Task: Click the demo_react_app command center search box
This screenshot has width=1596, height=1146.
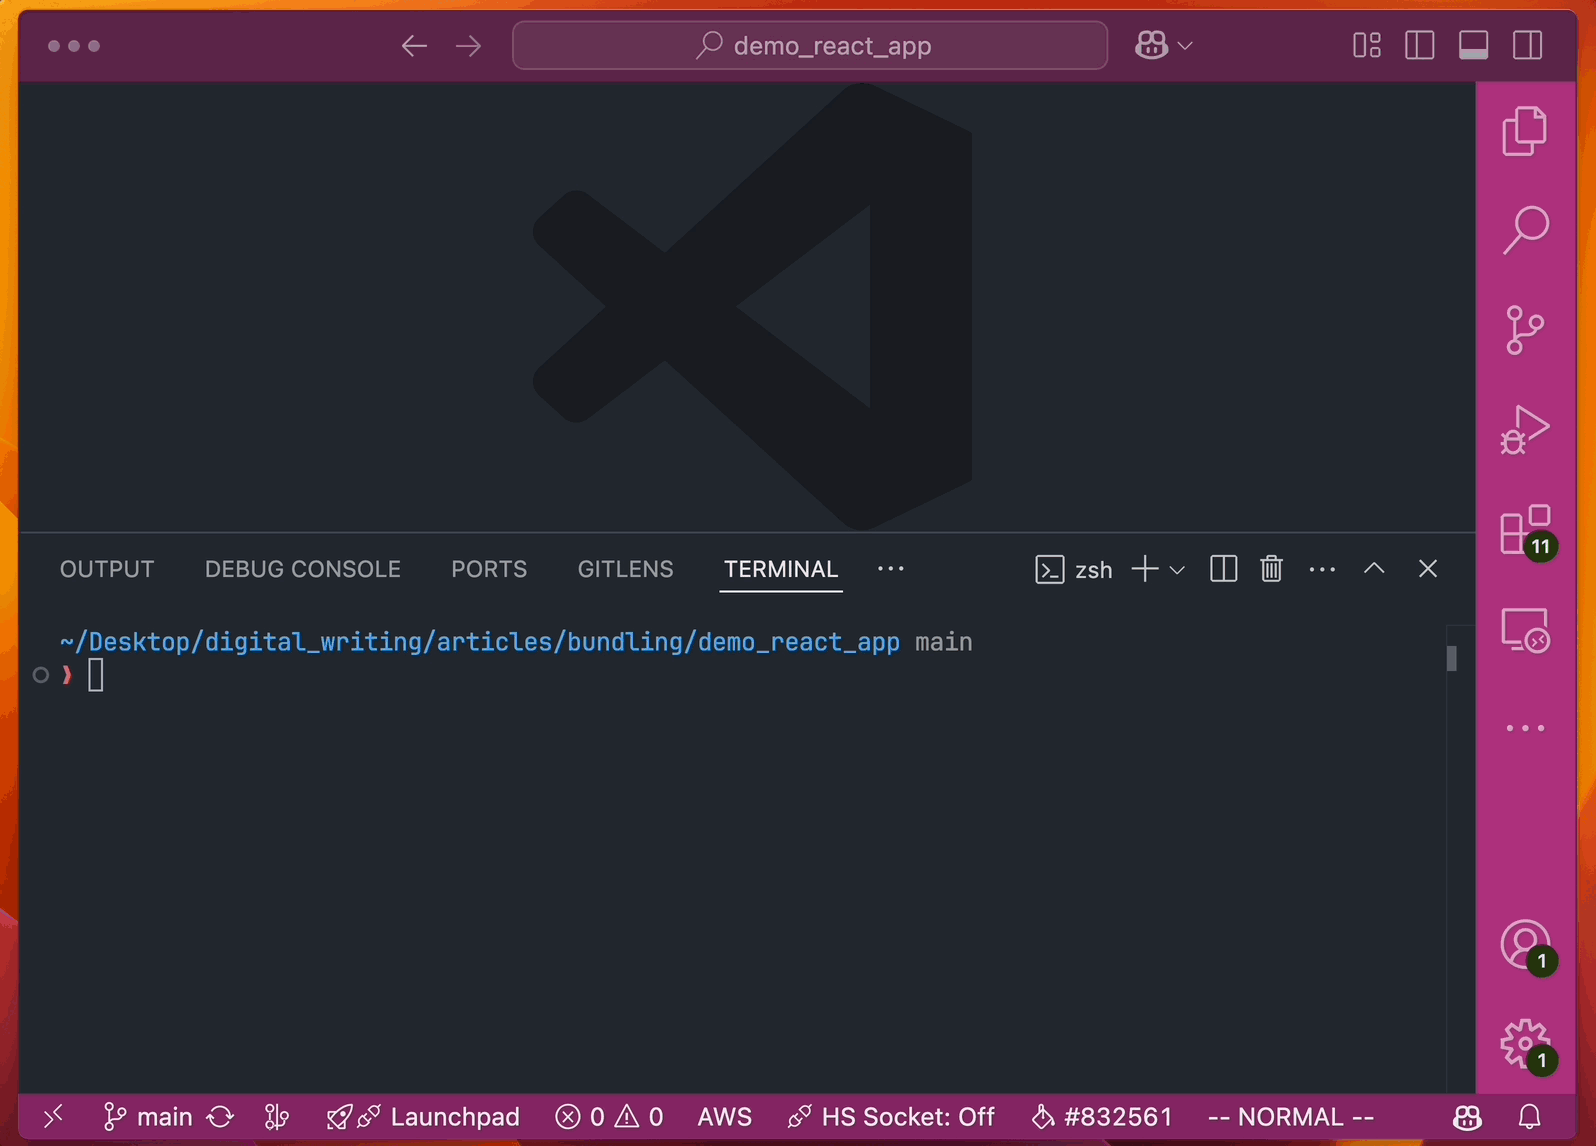Action: (810, 45)
